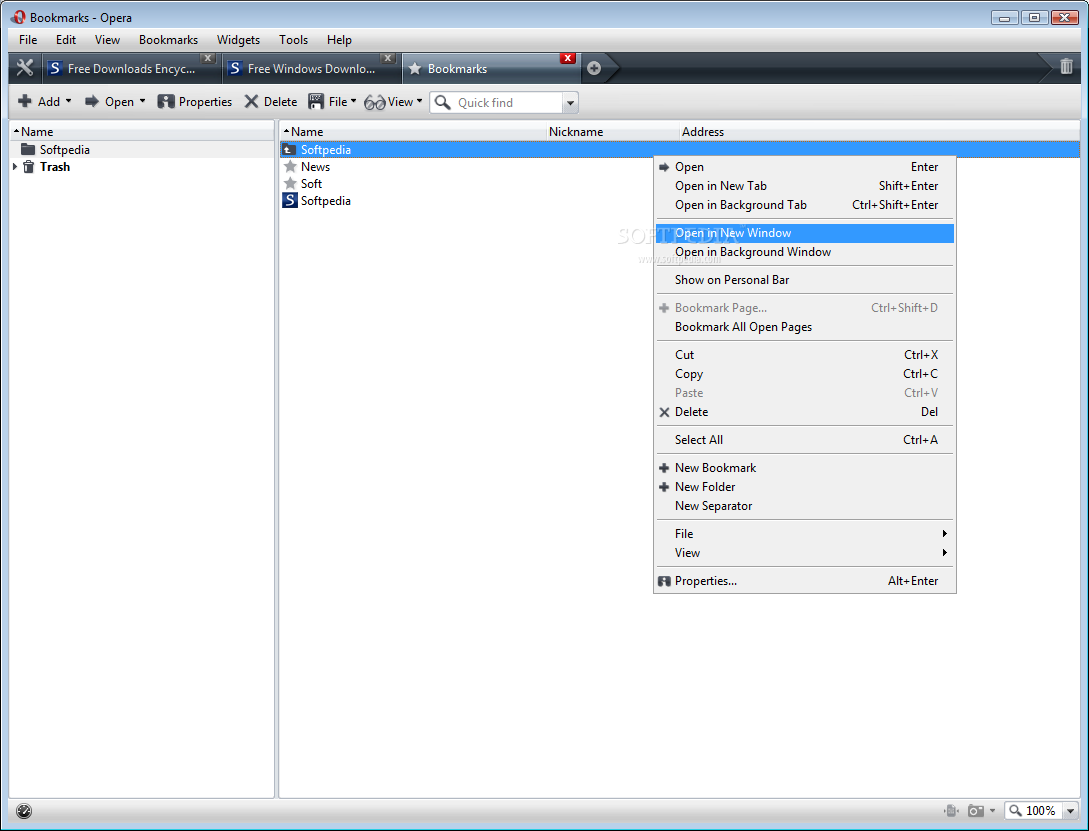This screenshot has height=831, width=1089.
Task: Select the Softpedia folder in left panel
Action: click(56, 149)
